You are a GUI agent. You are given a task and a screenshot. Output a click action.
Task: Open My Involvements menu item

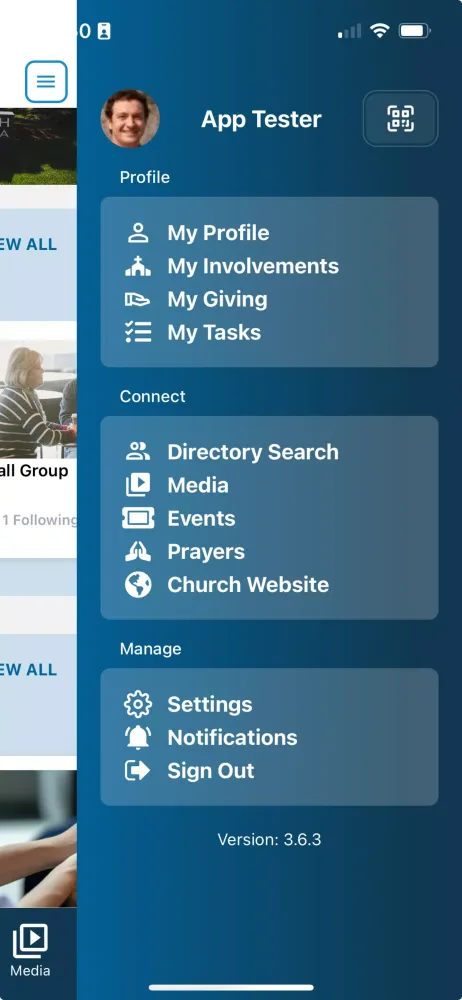(x=253, y=266)
